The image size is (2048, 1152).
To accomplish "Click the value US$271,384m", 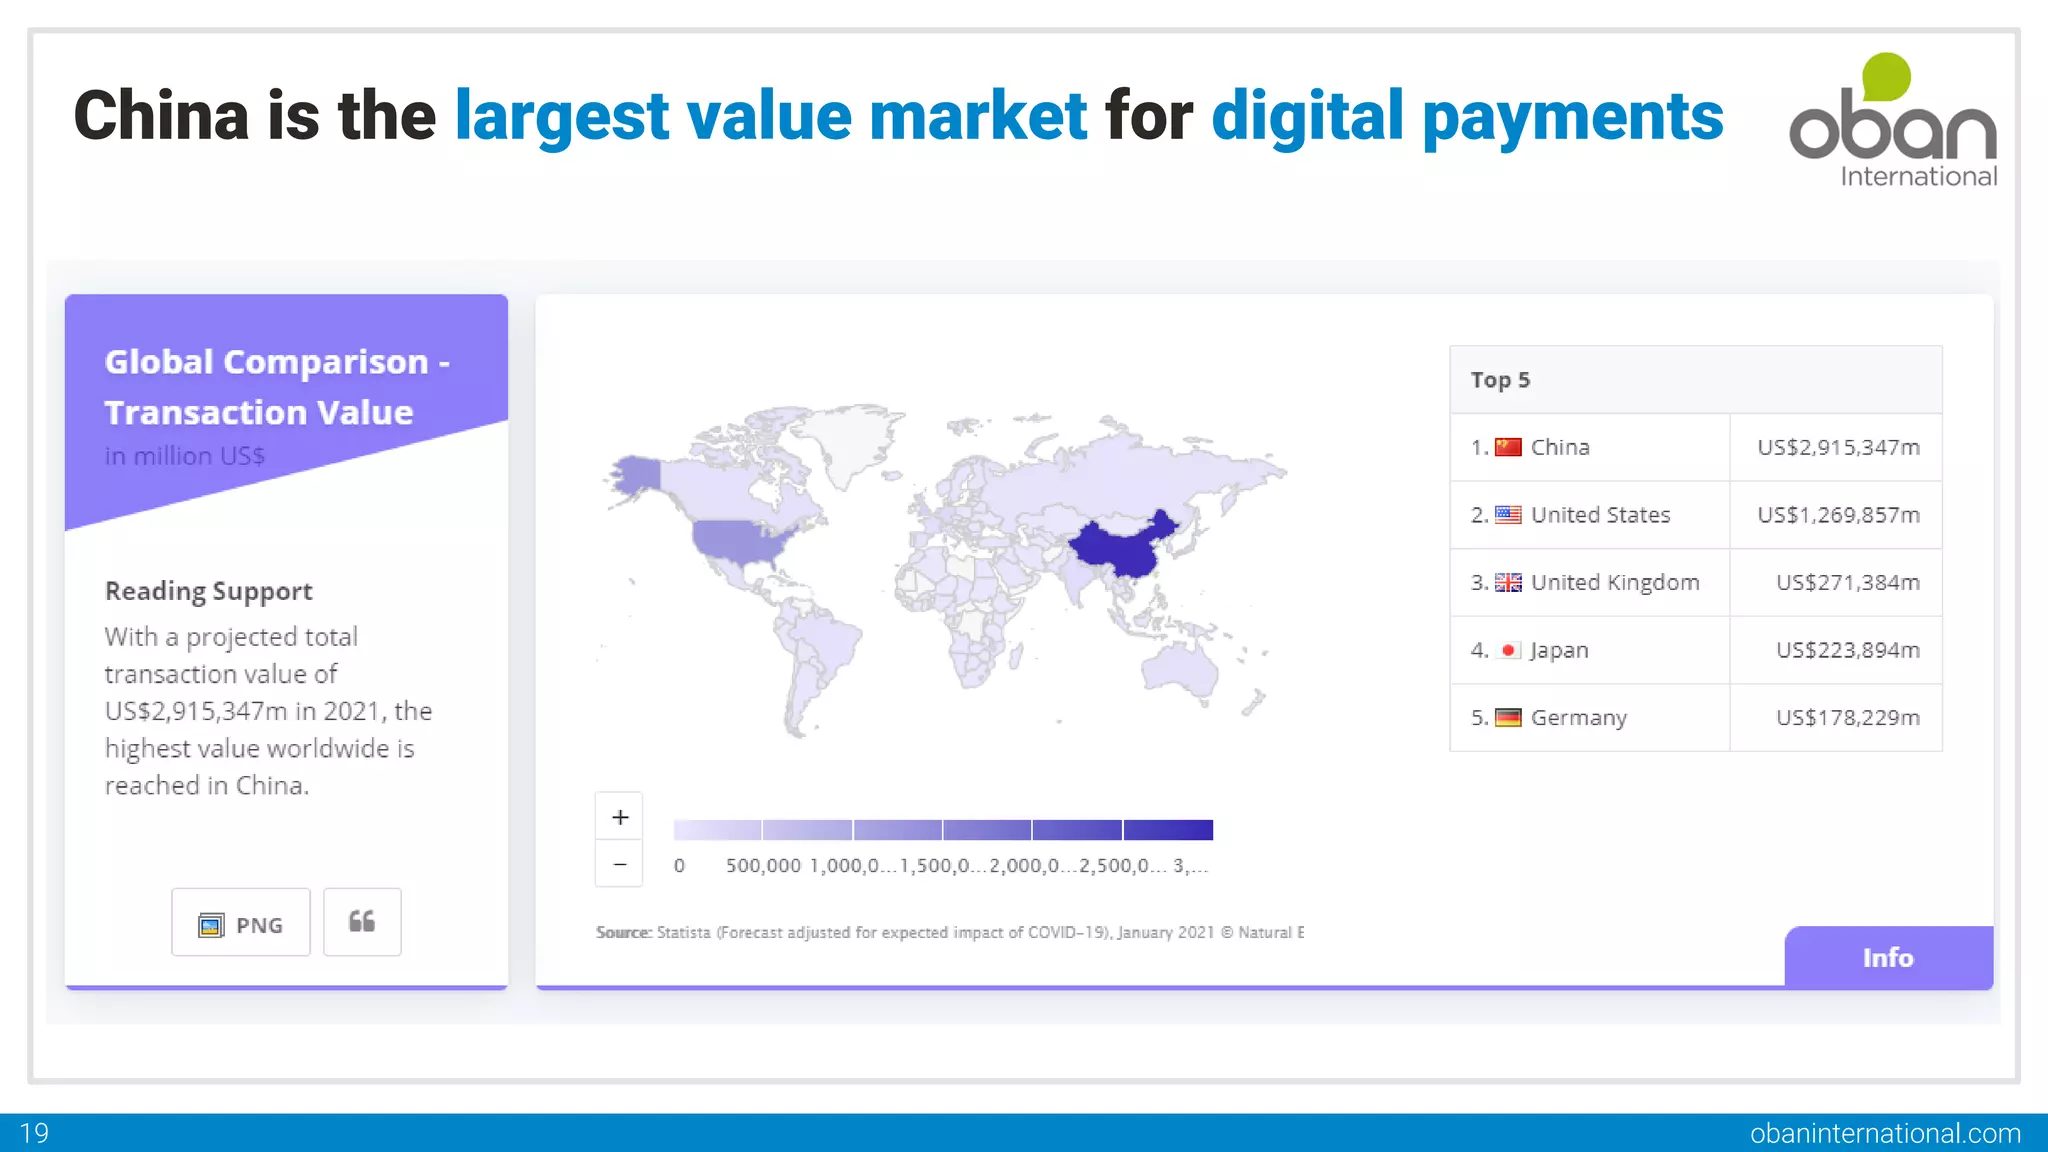I will 1848,582.
